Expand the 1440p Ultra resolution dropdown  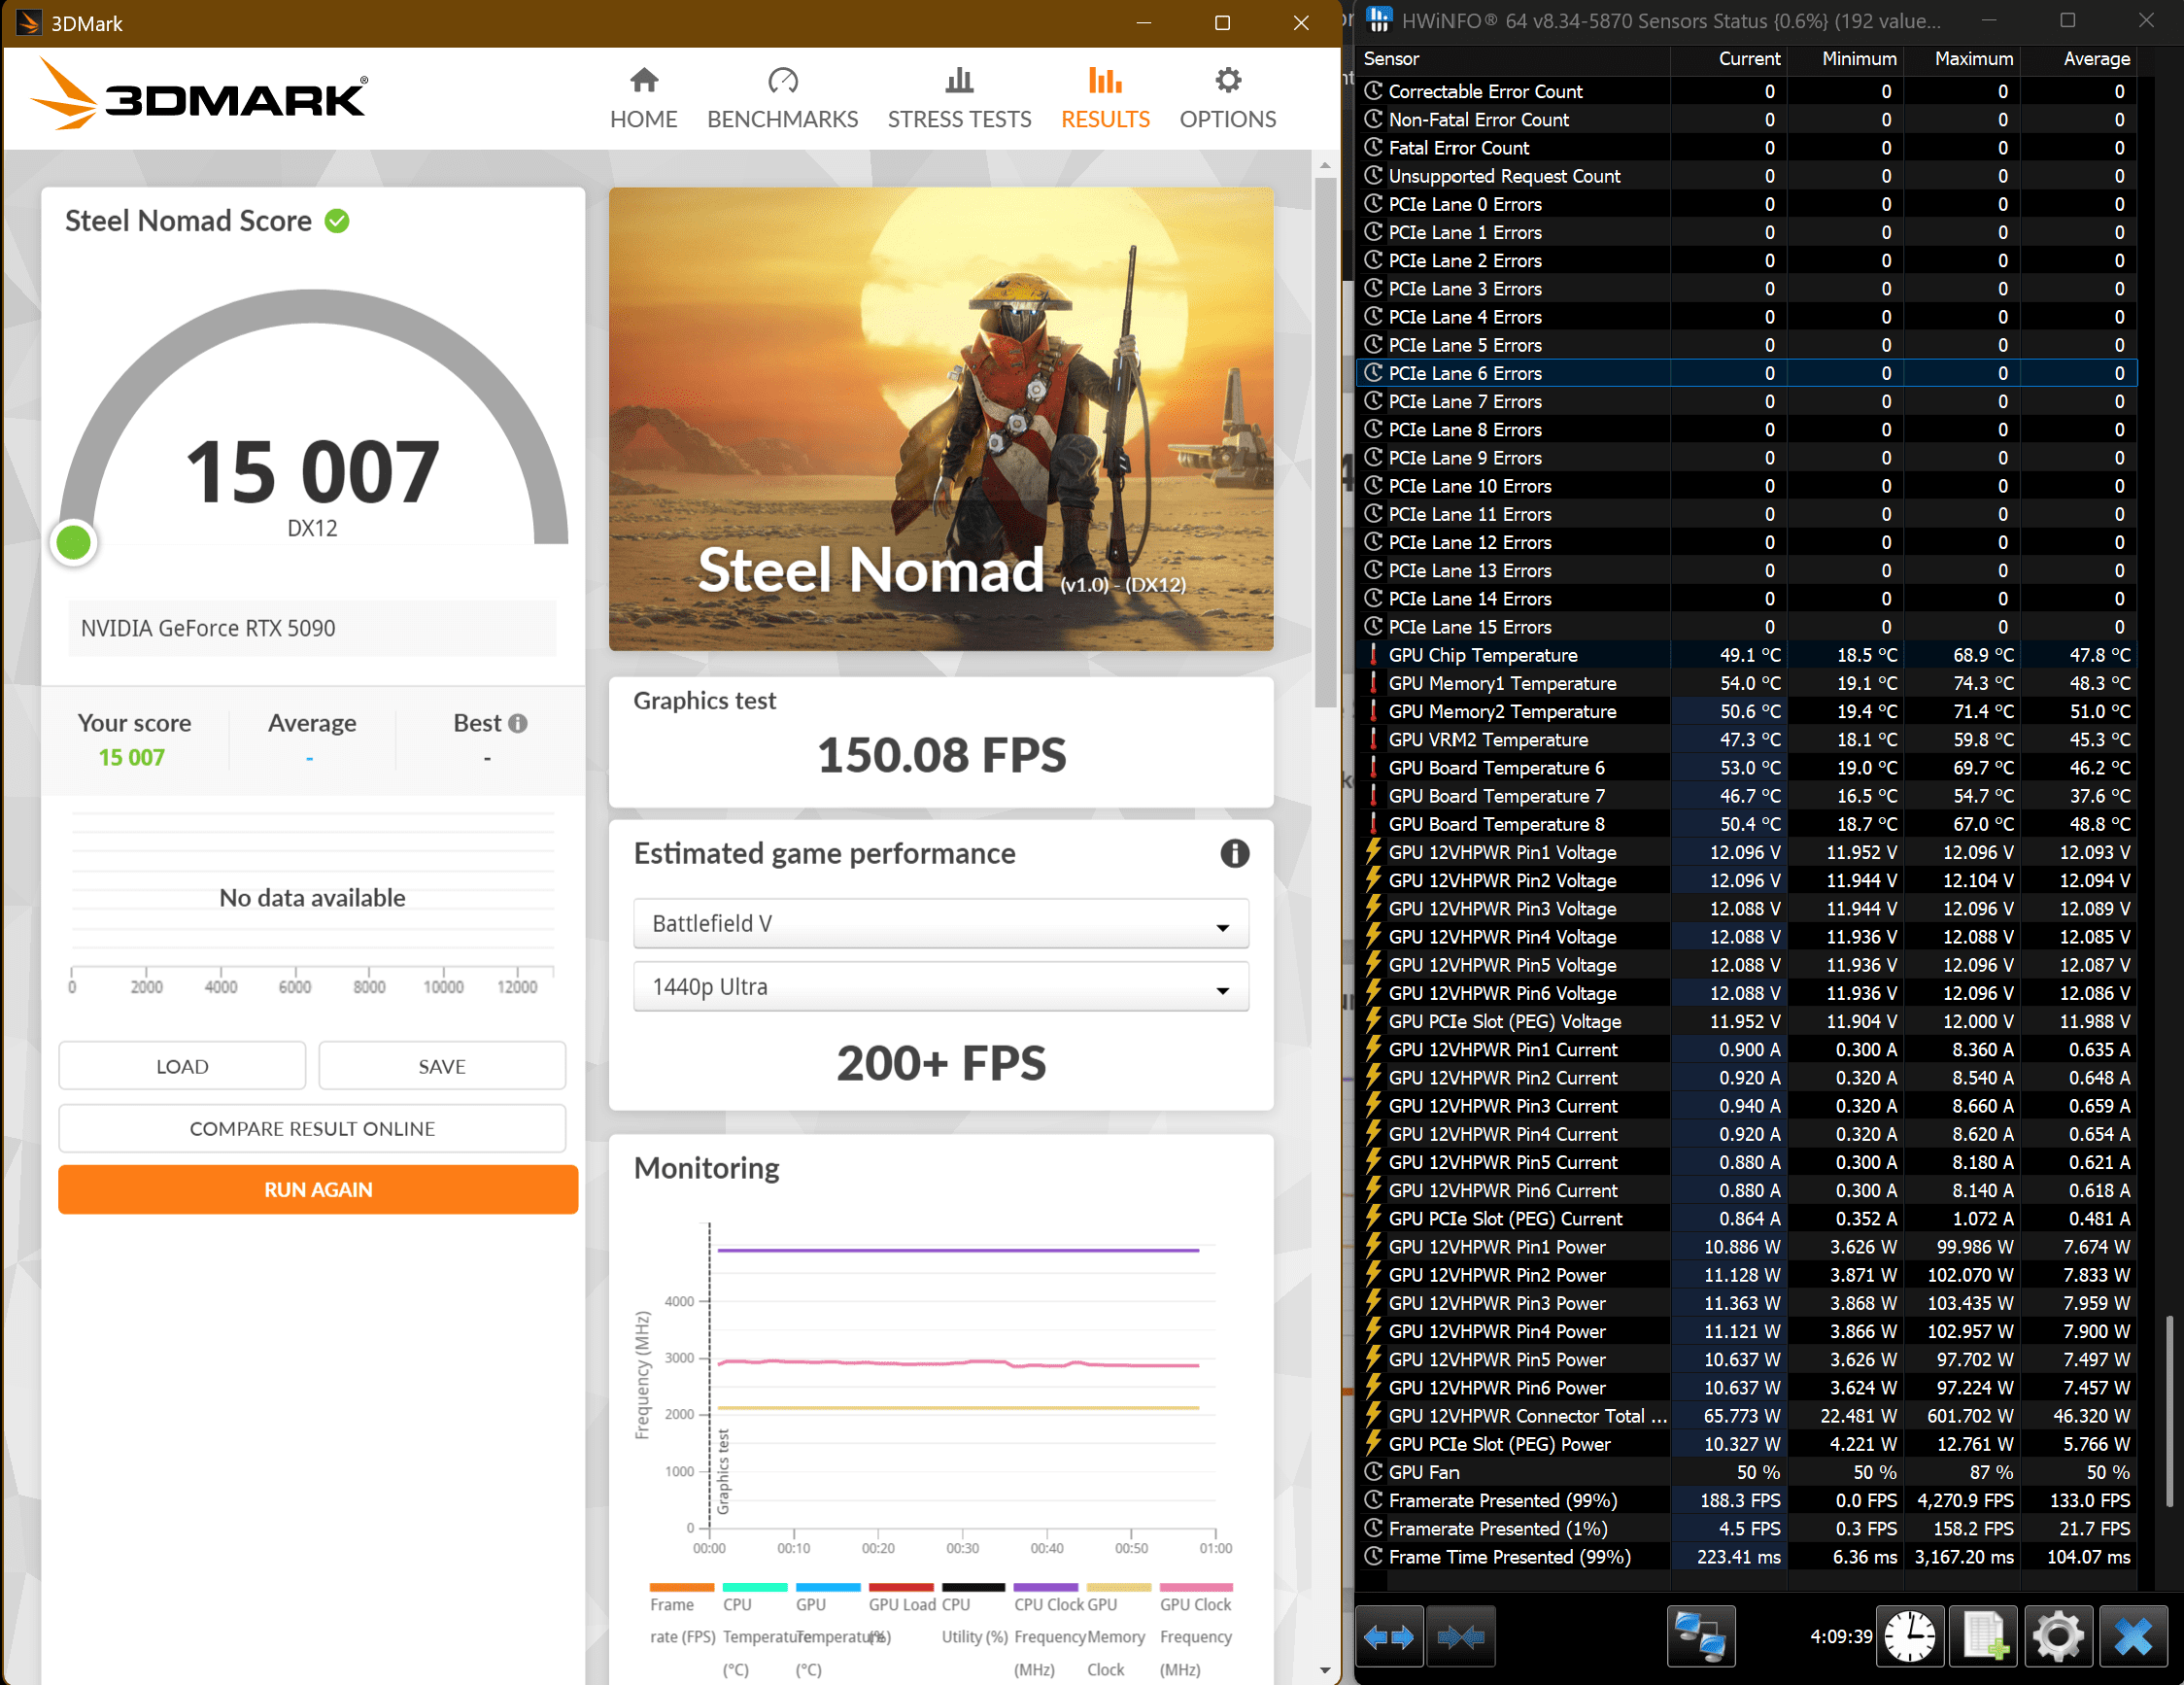coord(940,987)
